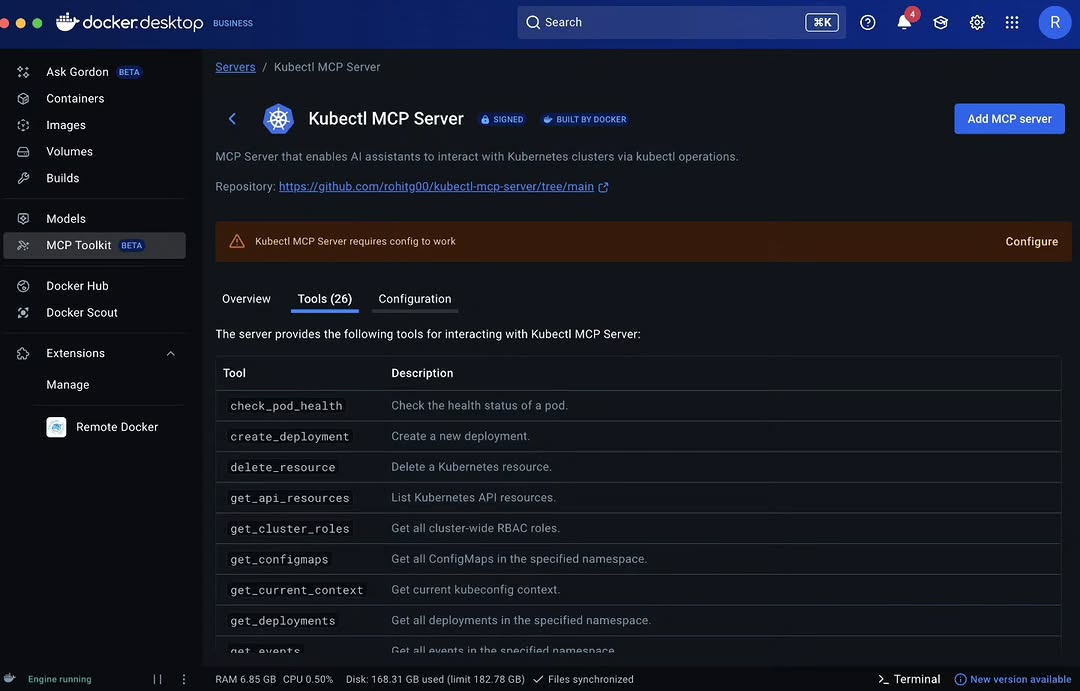Click the Engine running whale icon

pos(10,679)
